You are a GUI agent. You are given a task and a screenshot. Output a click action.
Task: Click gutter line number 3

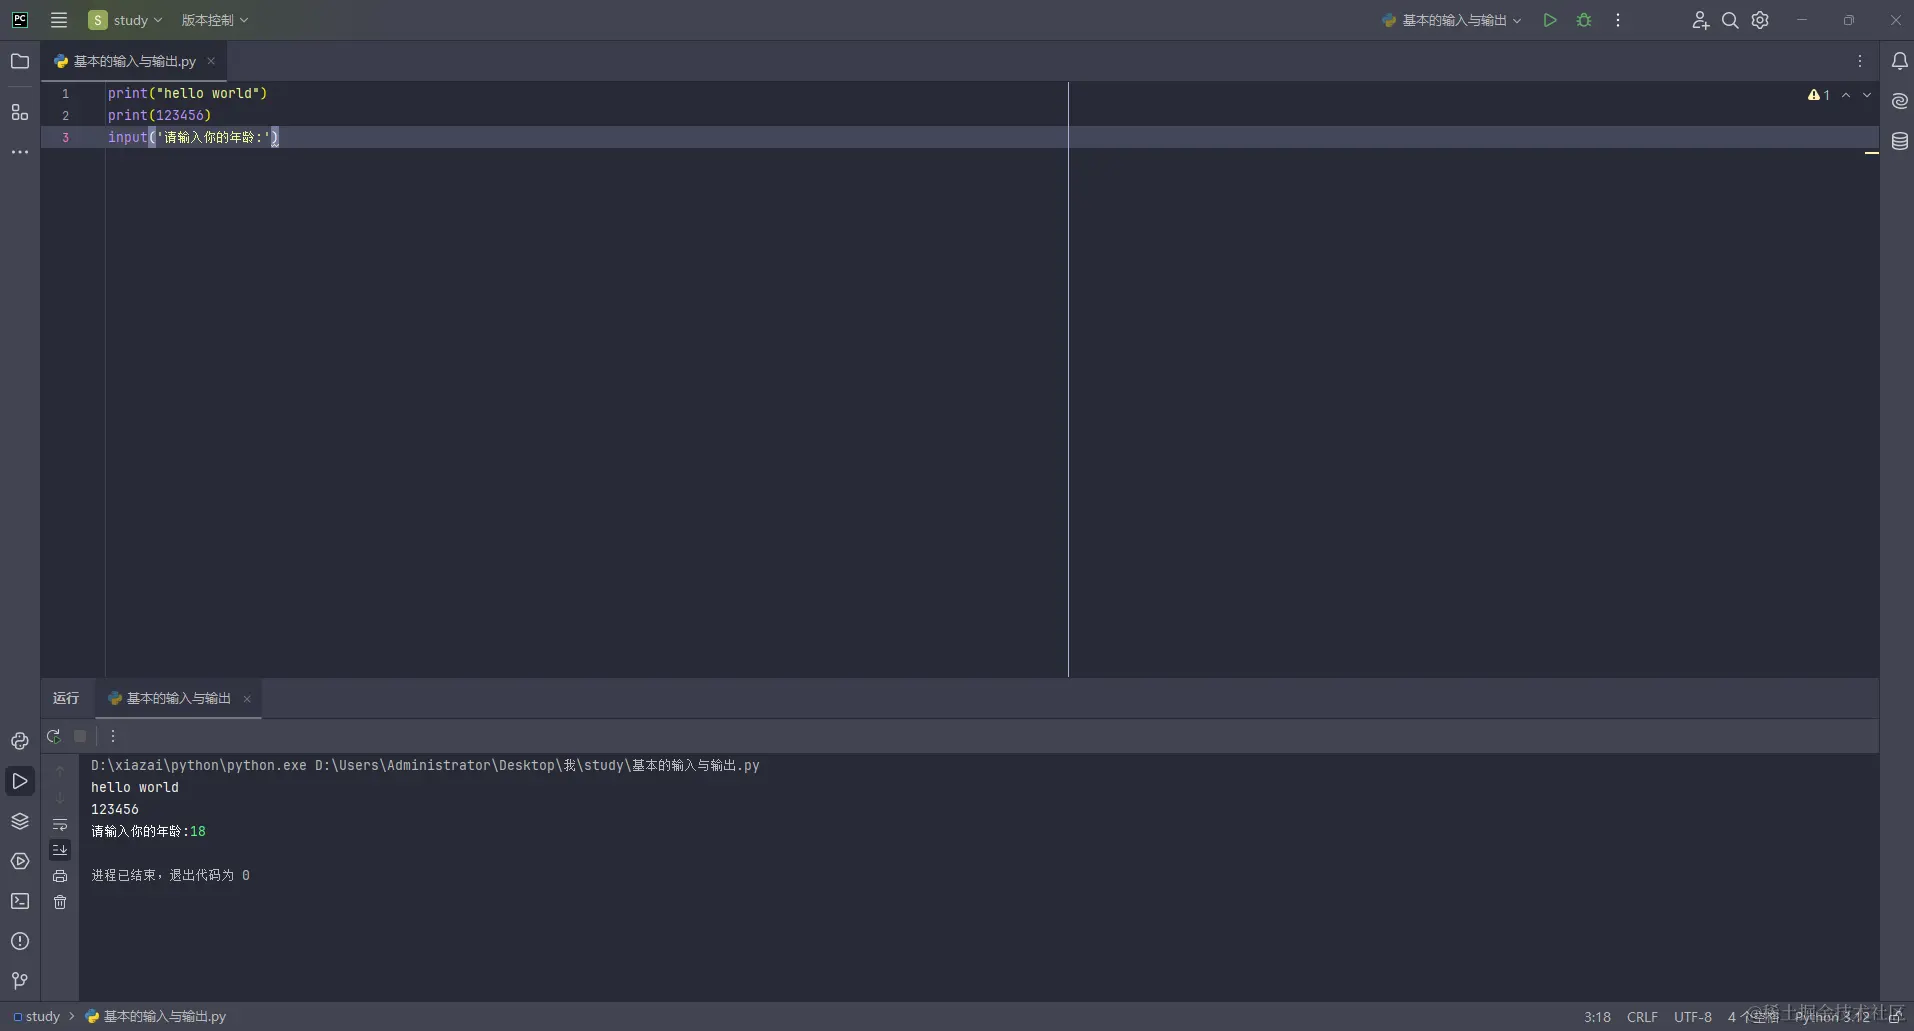66,137
